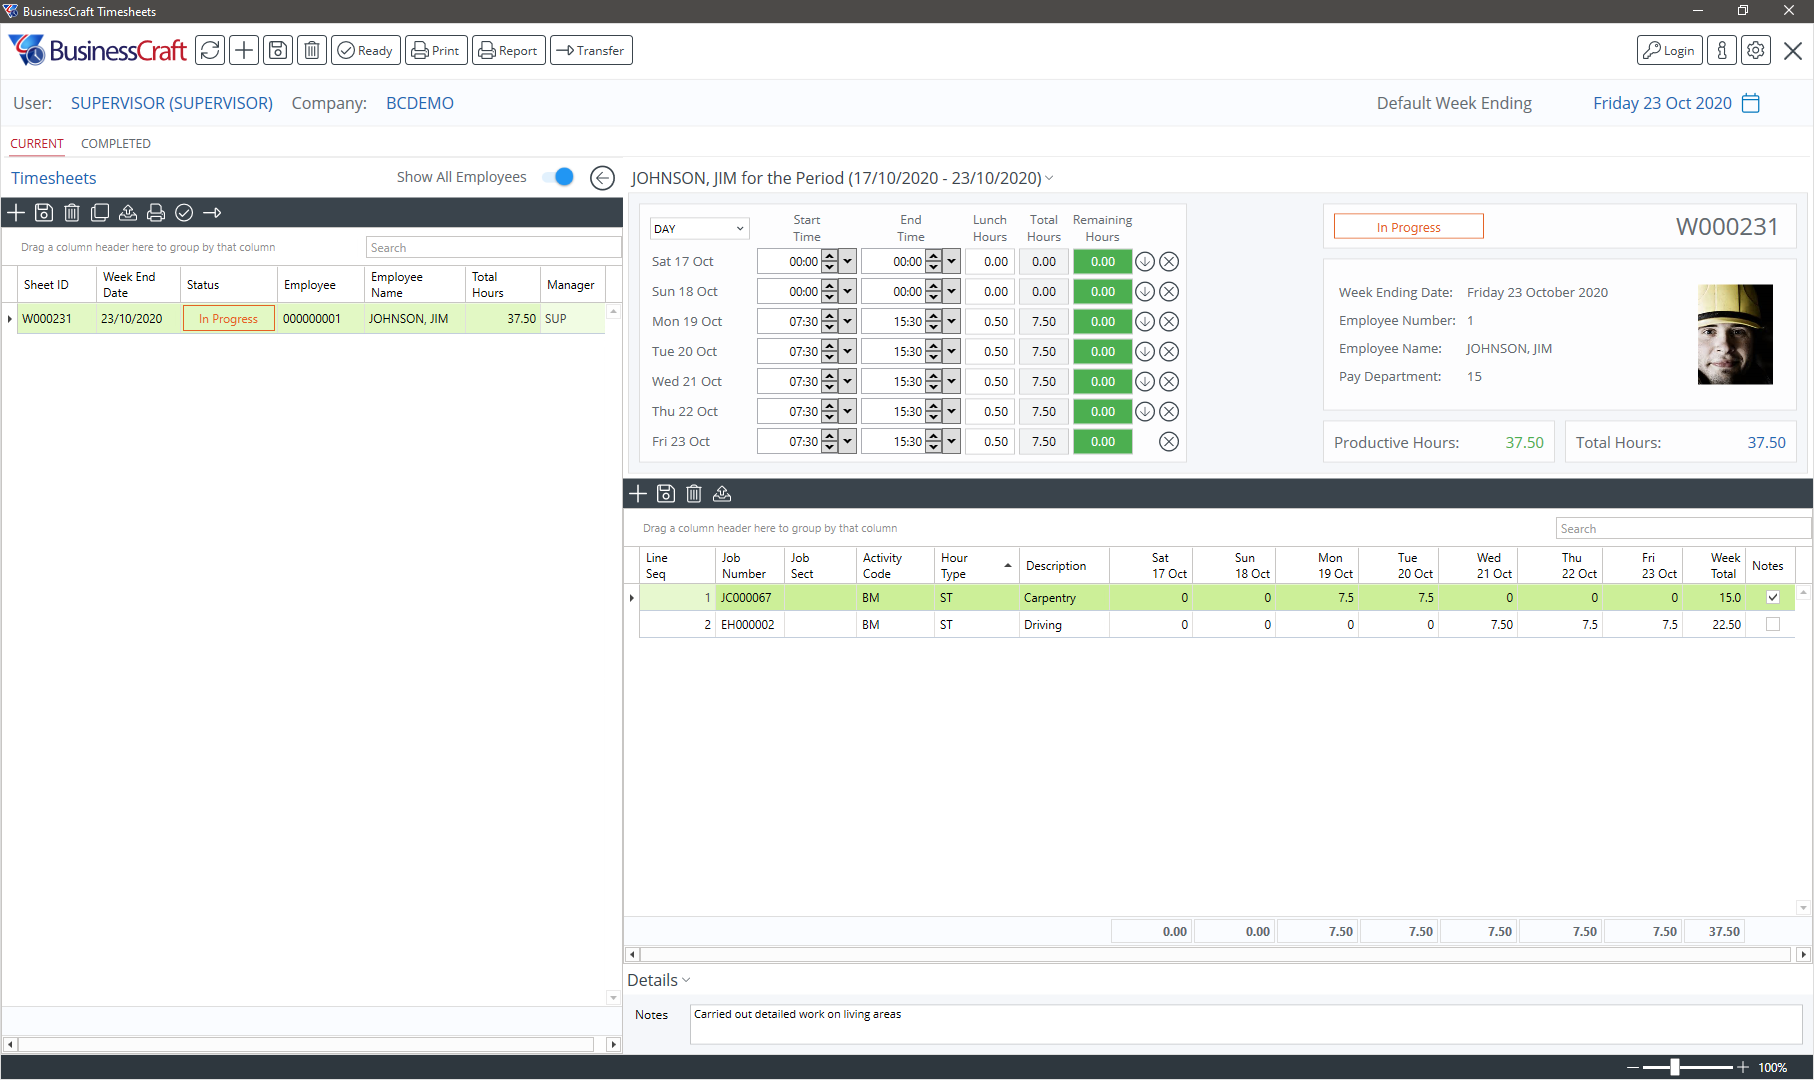1814x1080 pixels.
Task: Toggle the Show All Employees switch
Action: [559, 177]
